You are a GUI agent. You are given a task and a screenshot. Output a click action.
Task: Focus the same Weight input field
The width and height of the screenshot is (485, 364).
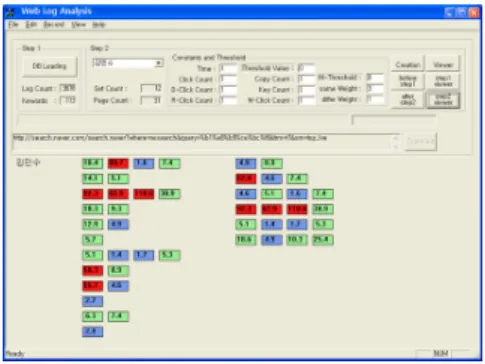[x=375, y=89]
